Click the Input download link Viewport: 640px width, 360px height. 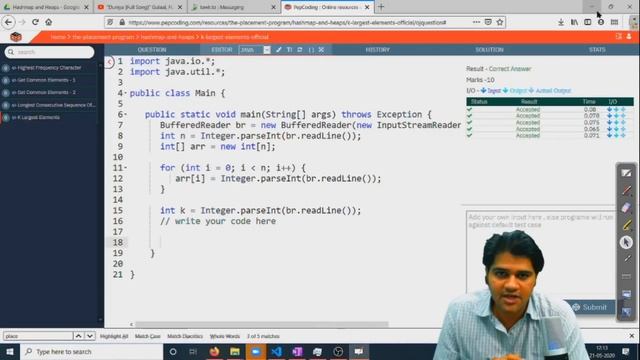pyautogui.click(x=491, y=91)
